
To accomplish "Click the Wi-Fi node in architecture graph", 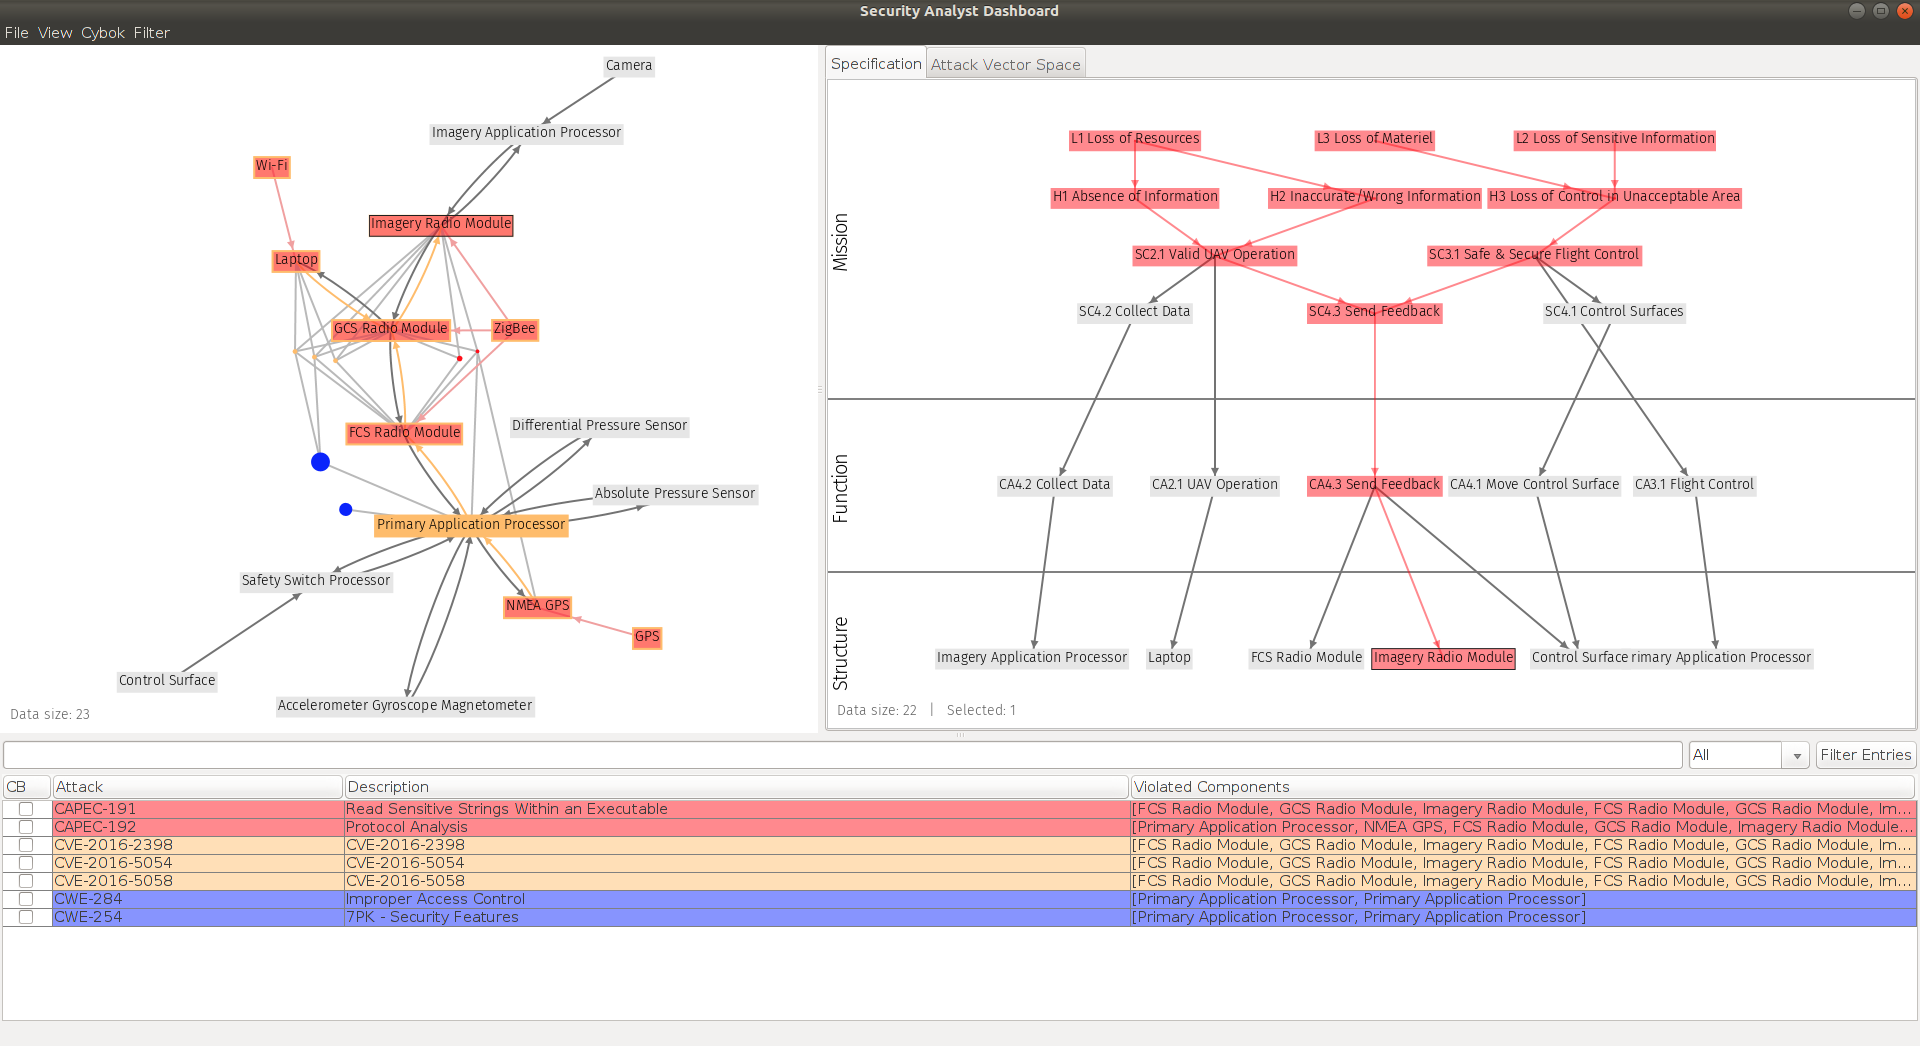I will pyautogui.click(x=271, y=166).
